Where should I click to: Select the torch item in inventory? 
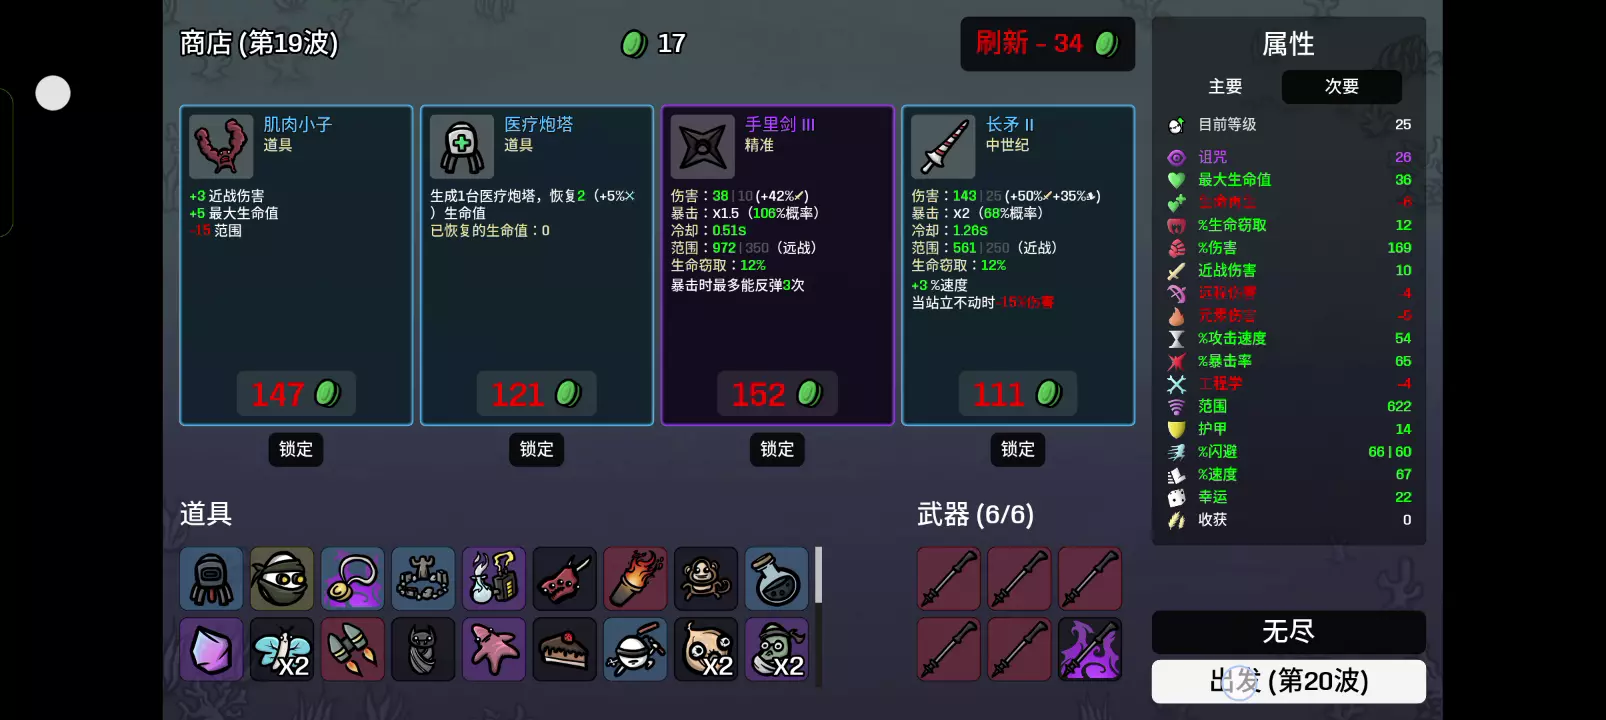635,578
